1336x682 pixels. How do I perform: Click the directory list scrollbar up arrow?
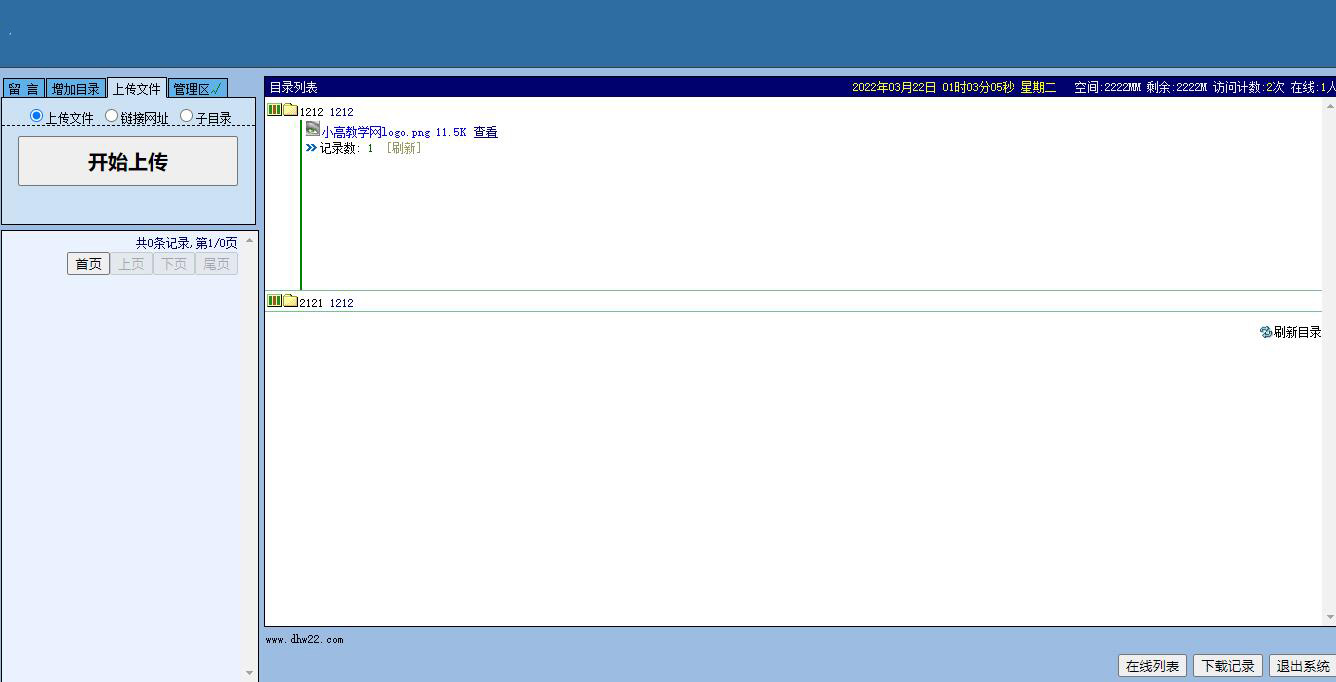[x=1329, y=105]
